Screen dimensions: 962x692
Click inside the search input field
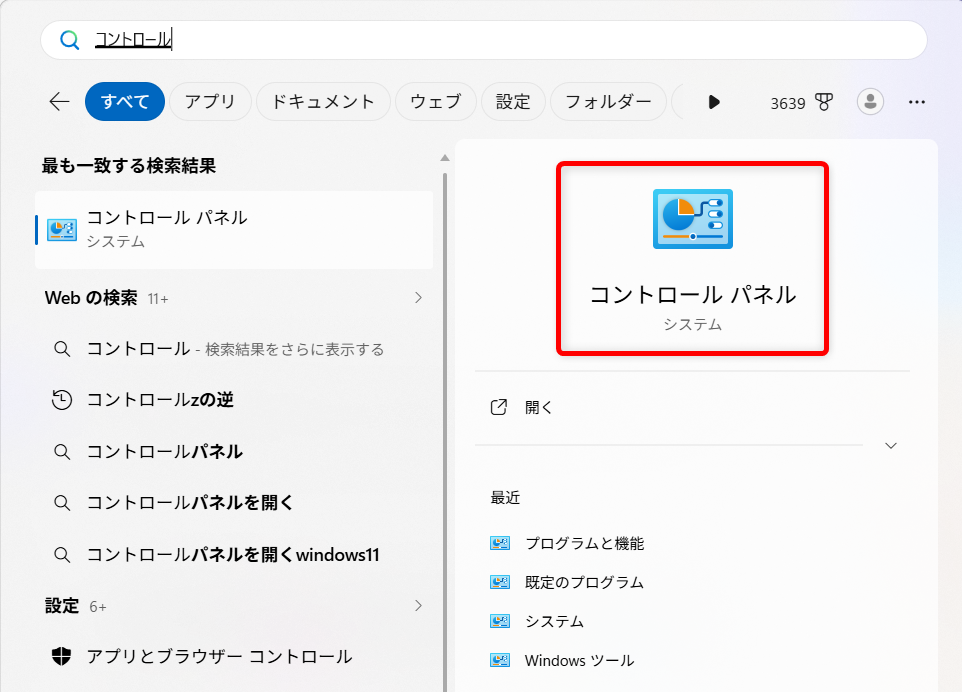click(x=300, y=39)
